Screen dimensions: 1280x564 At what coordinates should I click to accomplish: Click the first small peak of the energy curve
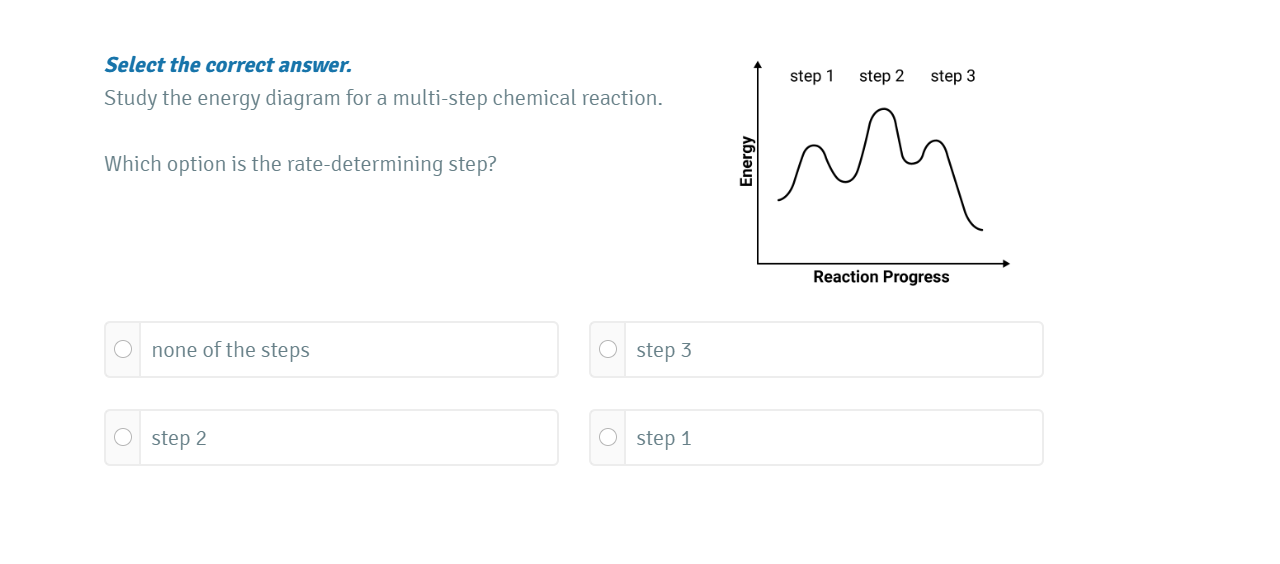(815, 147)
